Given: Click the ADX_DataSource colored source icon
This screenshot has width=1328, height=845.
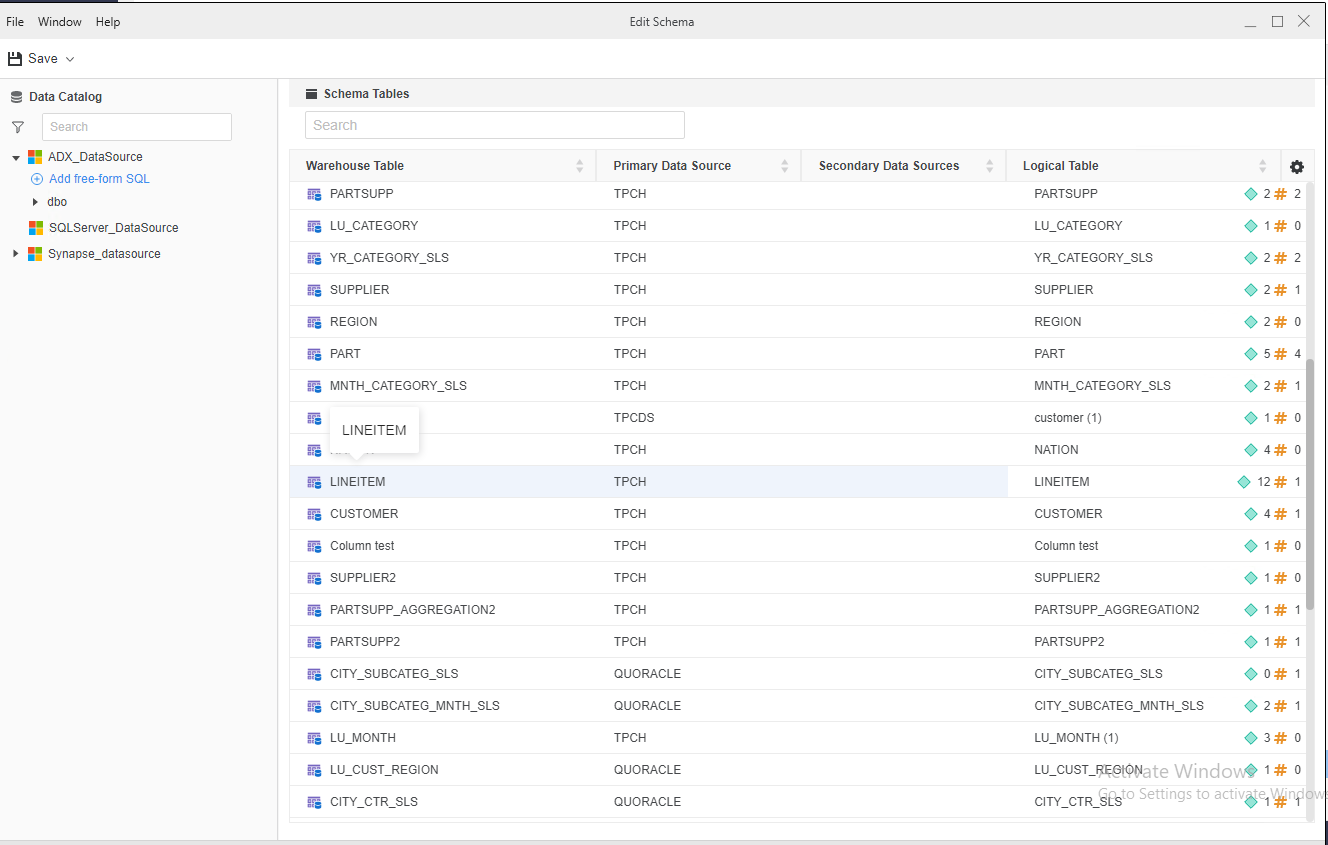Looking at the screenshot, I should (x=35, y=156).
